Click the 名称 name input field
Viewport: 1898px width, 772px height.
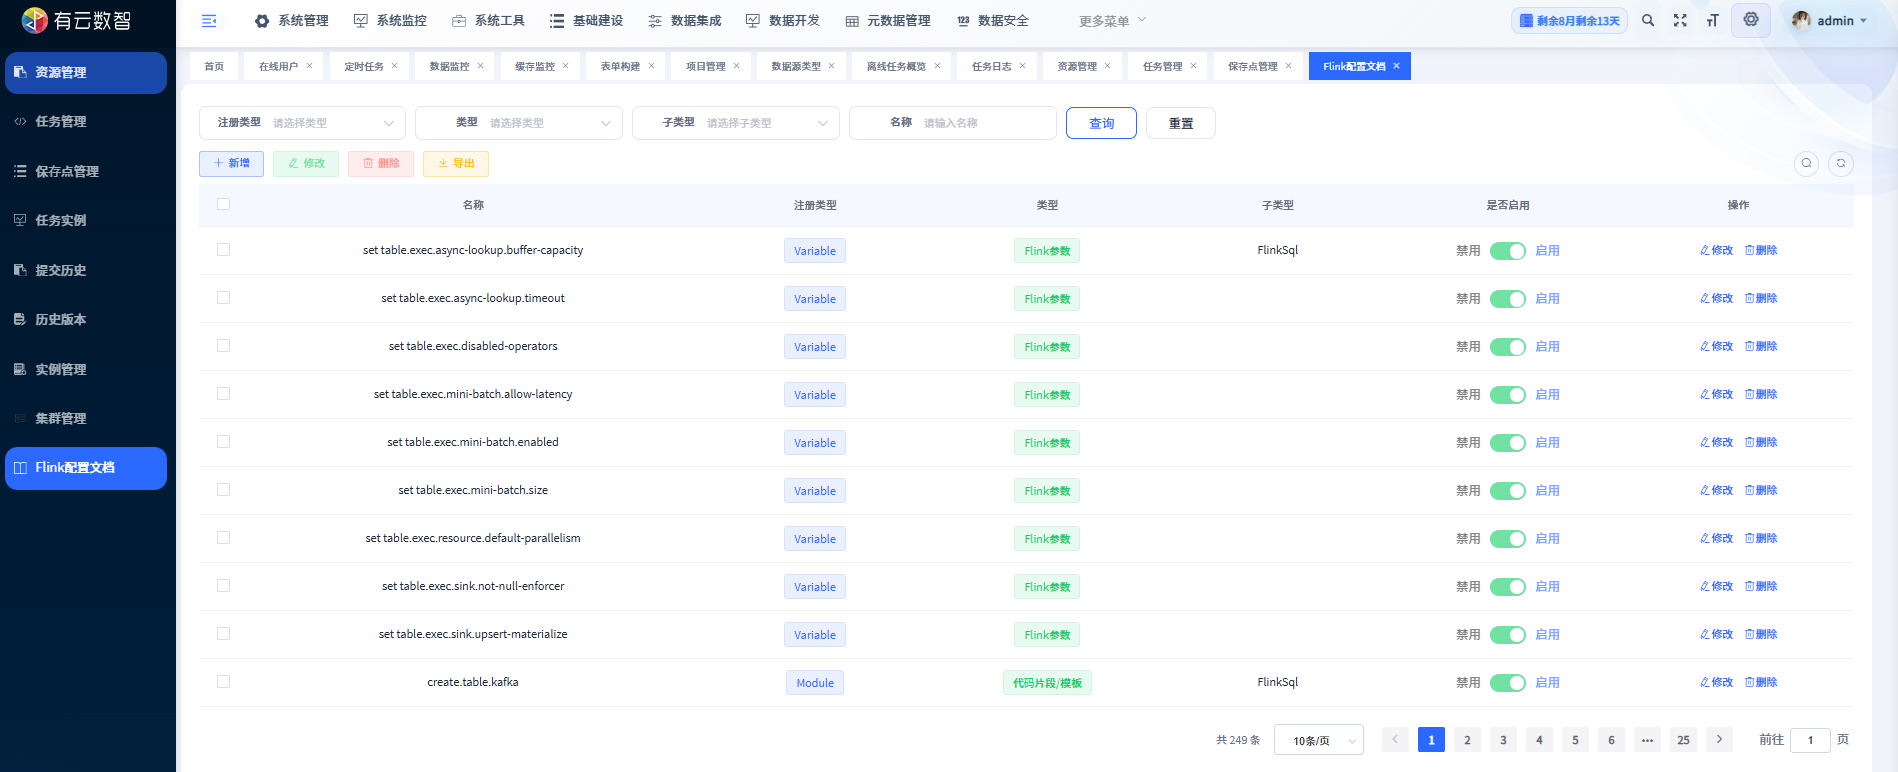pyautogui.click(x=983, y=123)
